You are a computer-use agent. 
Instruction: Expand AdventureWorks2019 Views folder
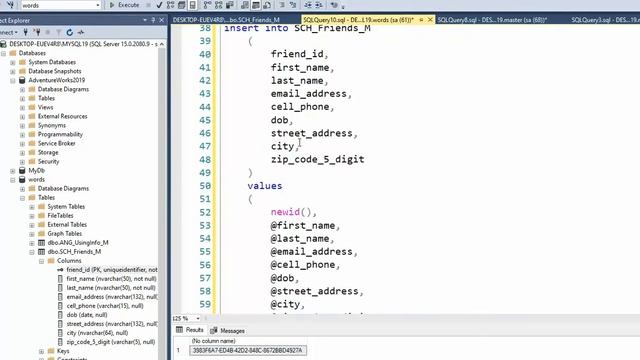tap(22, 107)
